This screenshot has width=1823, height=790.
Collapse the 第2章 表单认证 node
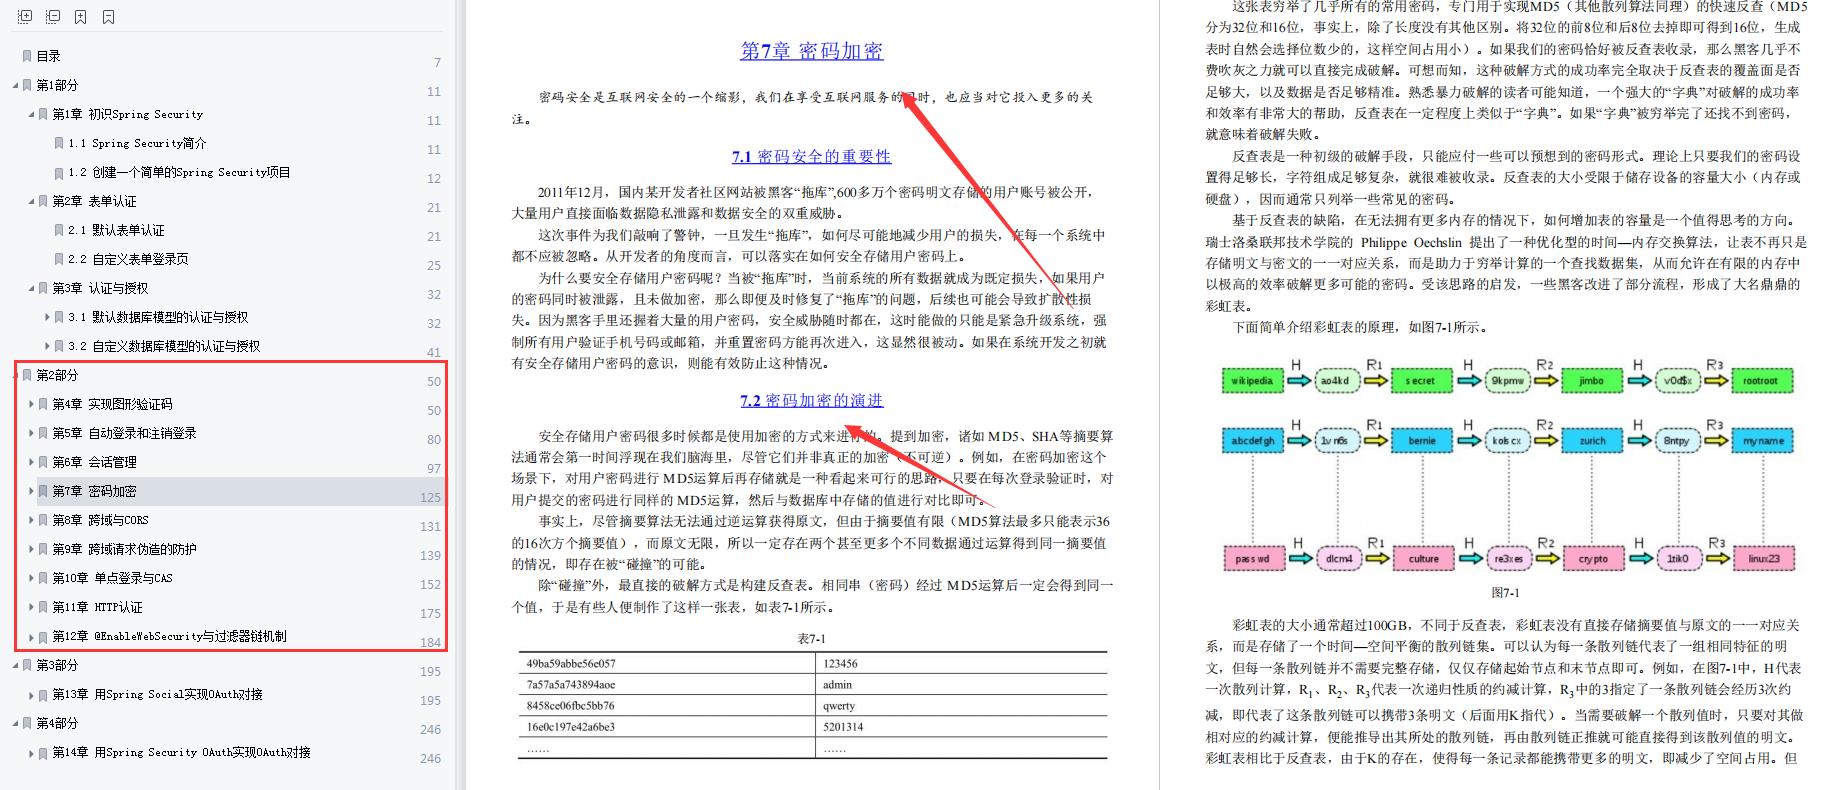click(x=31, y=201)
